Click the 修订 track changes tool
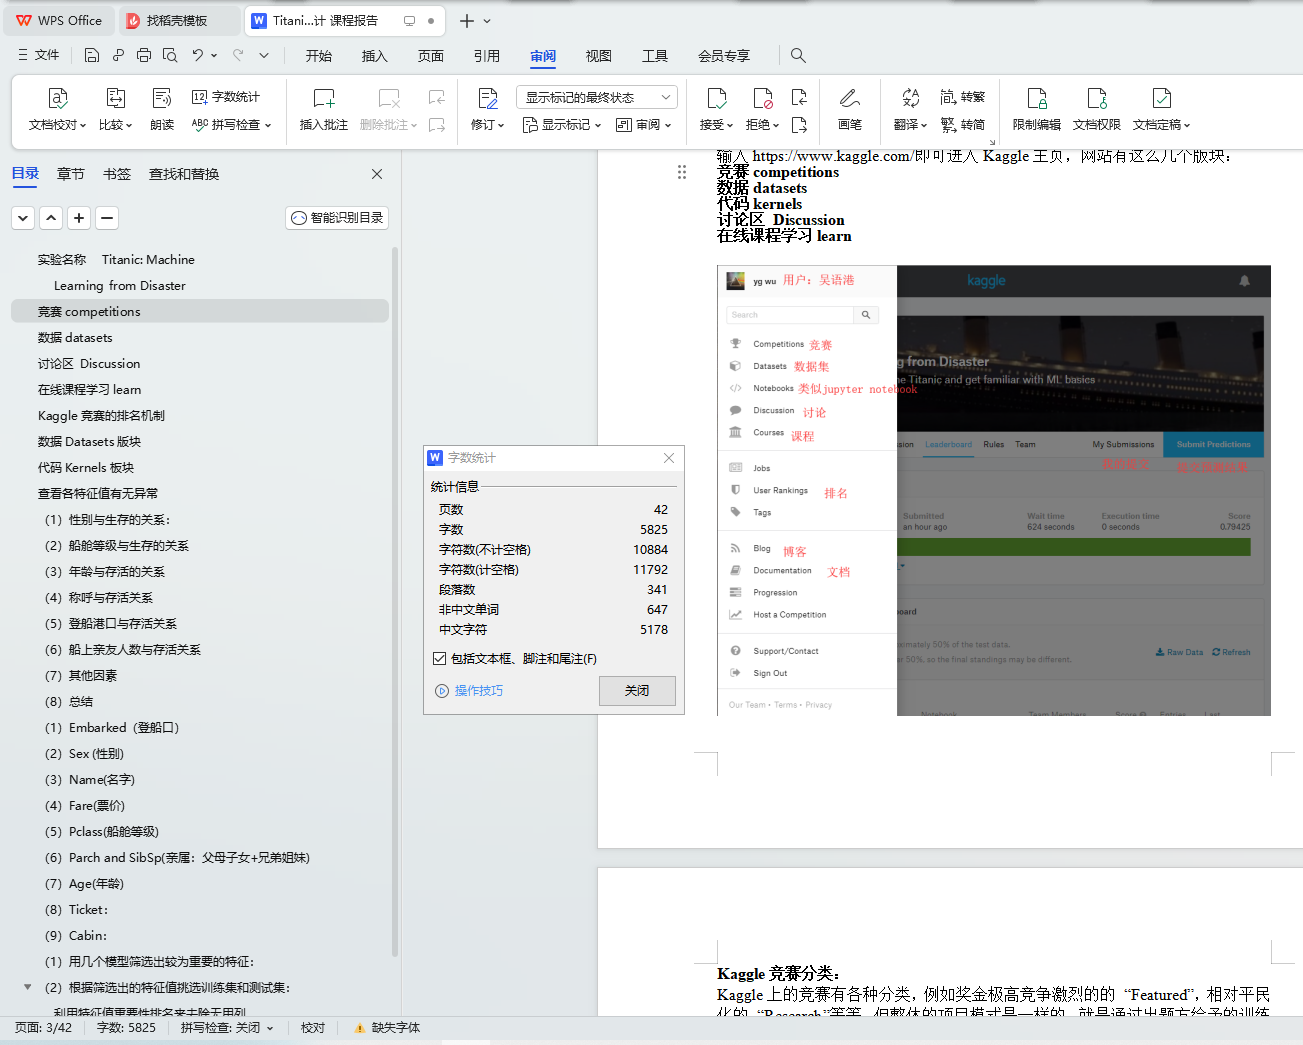 point(487,109)
